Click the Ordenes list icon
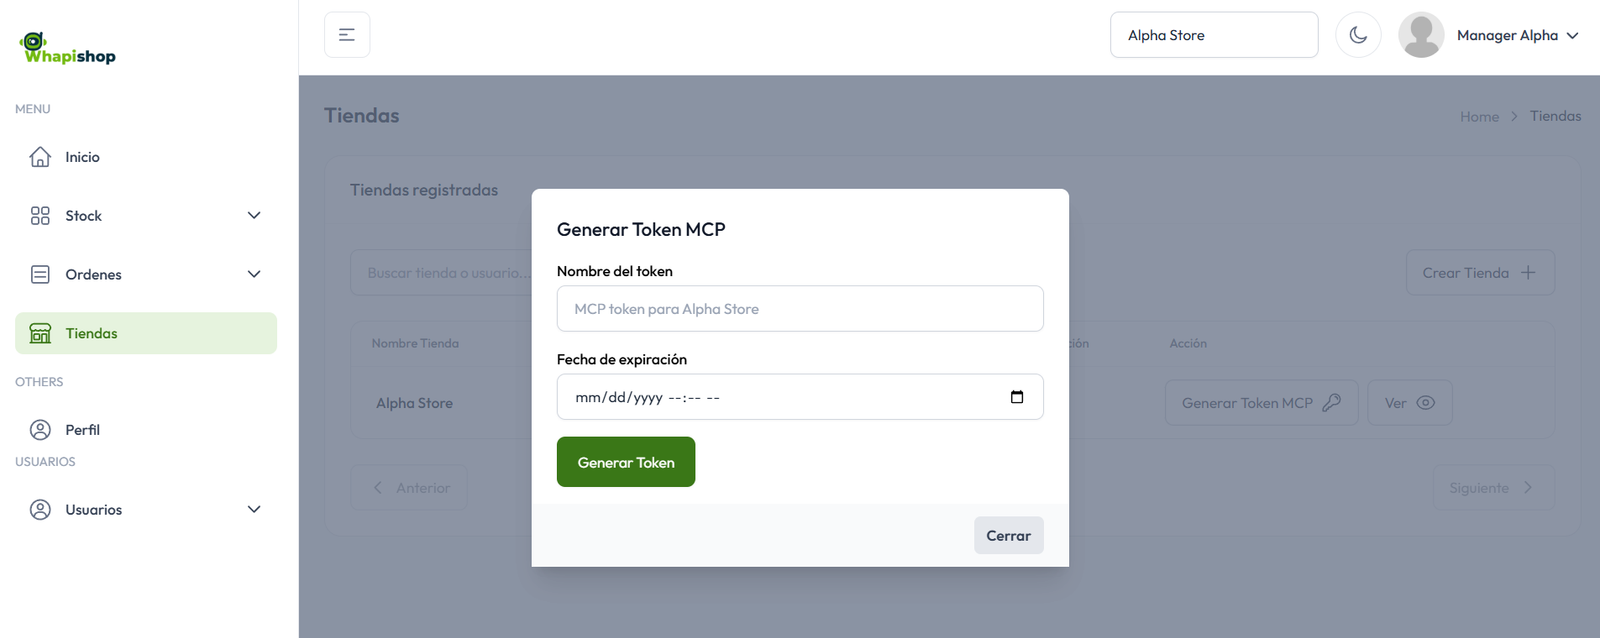Image resolution: width=1600 pixels, height=638 pixels. click(40, 275)
